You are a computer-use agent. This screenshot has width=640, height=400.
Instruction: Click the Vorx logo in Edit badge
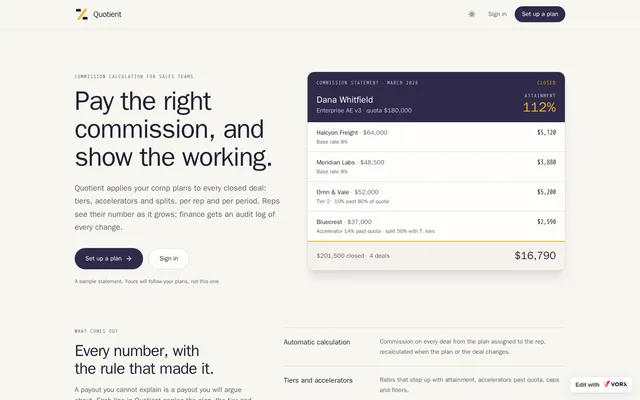point(615,384)
